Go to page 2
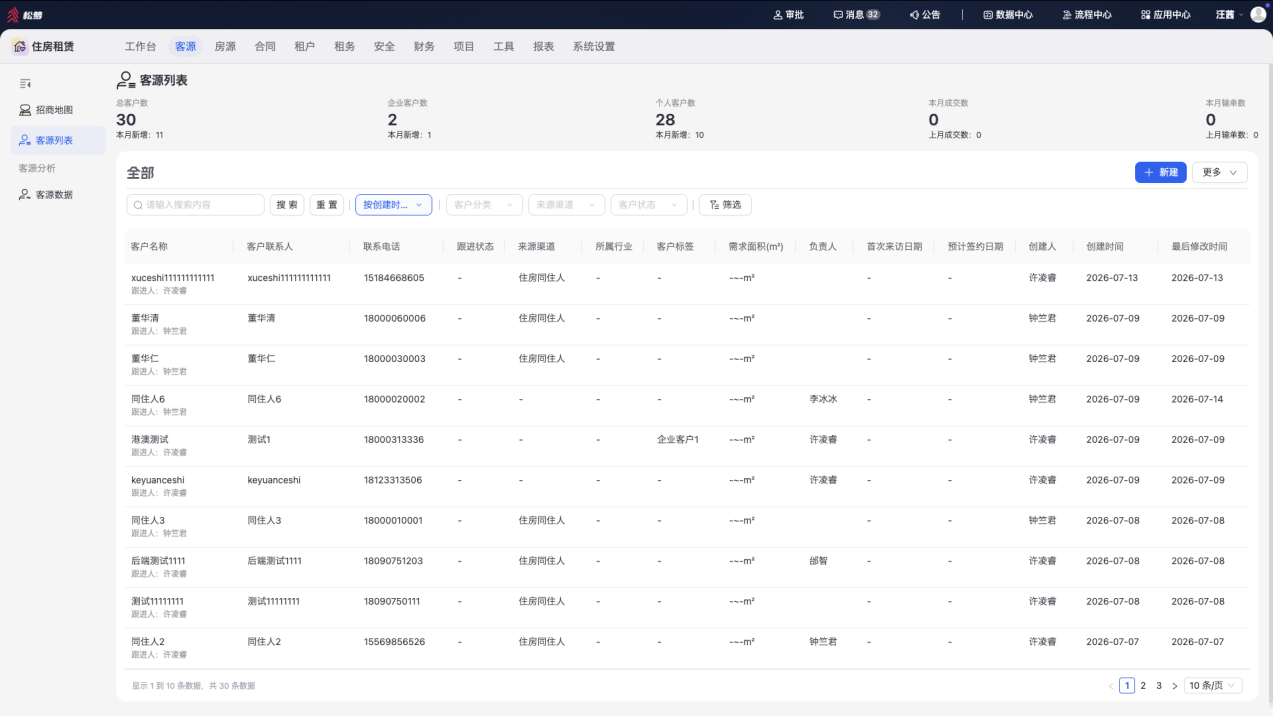 1143,686
